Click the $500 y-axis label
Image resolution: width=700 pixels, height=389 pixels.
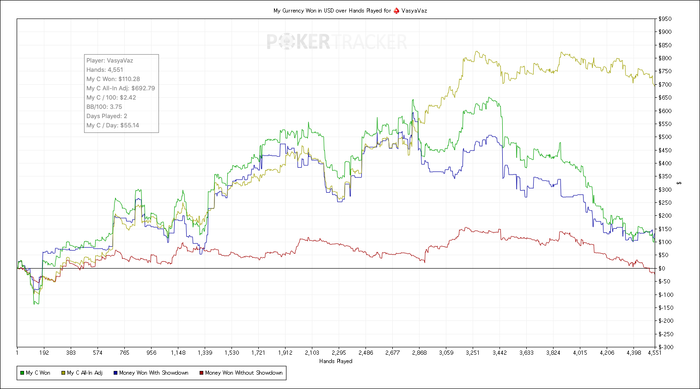665,137
